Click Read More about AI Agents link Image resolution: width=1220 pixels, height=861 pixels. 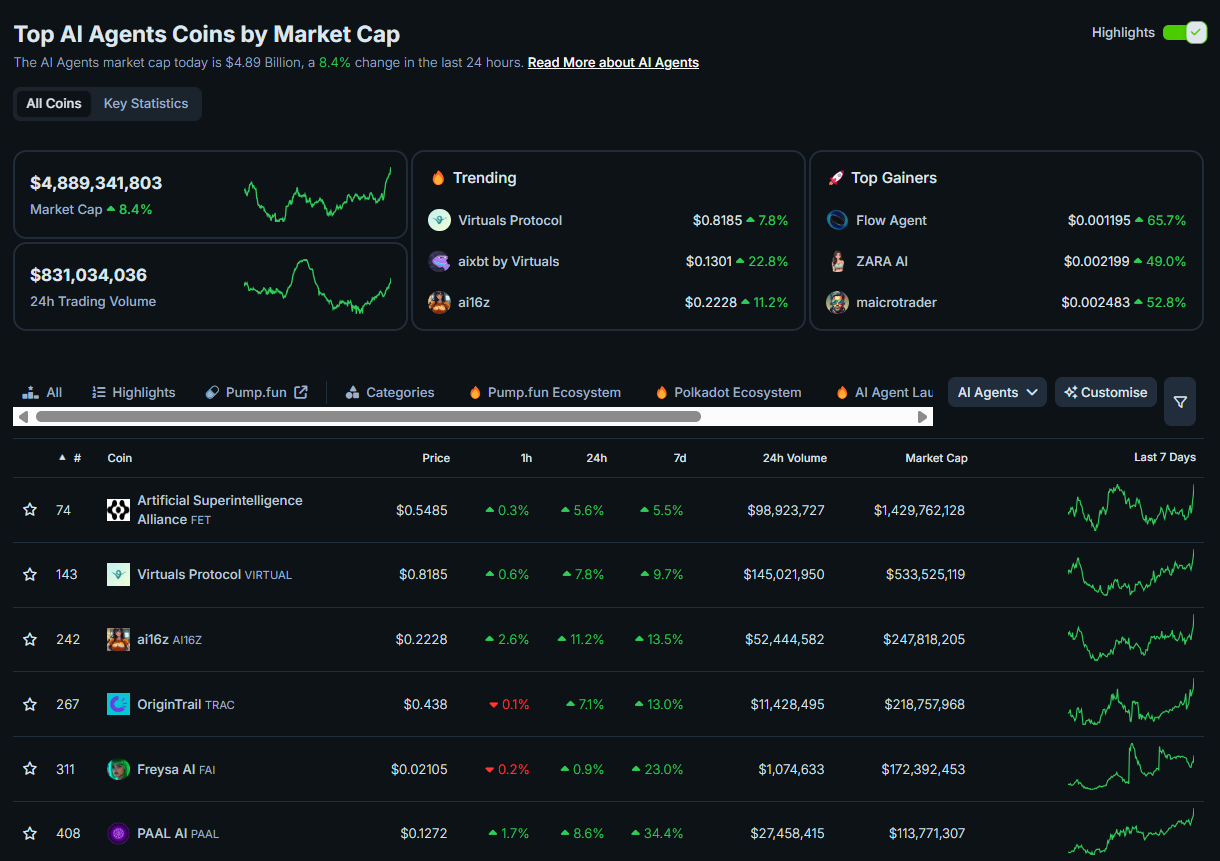pos(613,62)
